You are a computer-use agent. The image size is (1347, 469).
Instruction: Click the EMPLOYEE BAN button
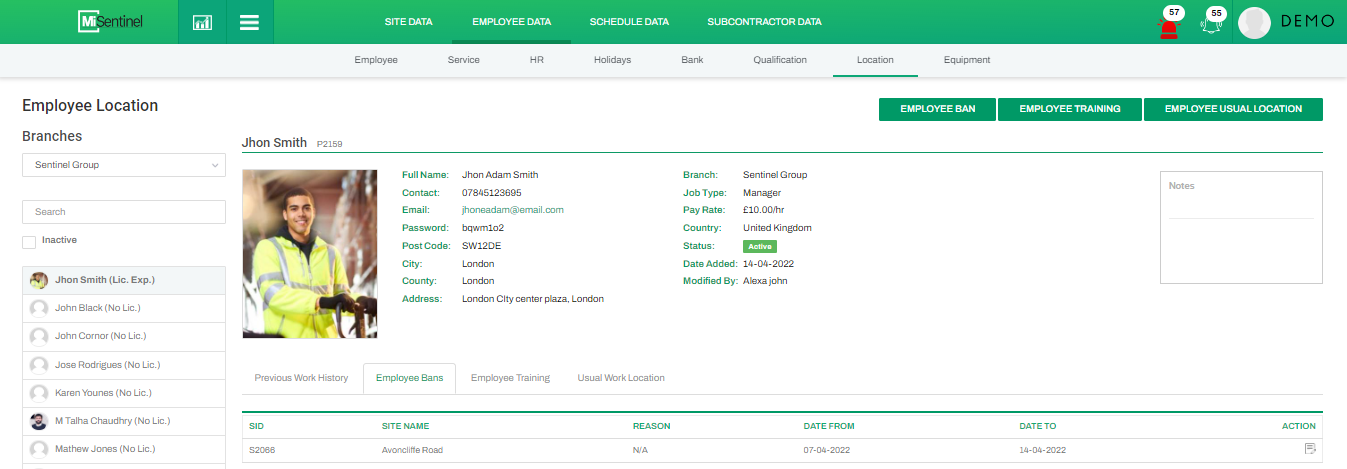point(937,109)
